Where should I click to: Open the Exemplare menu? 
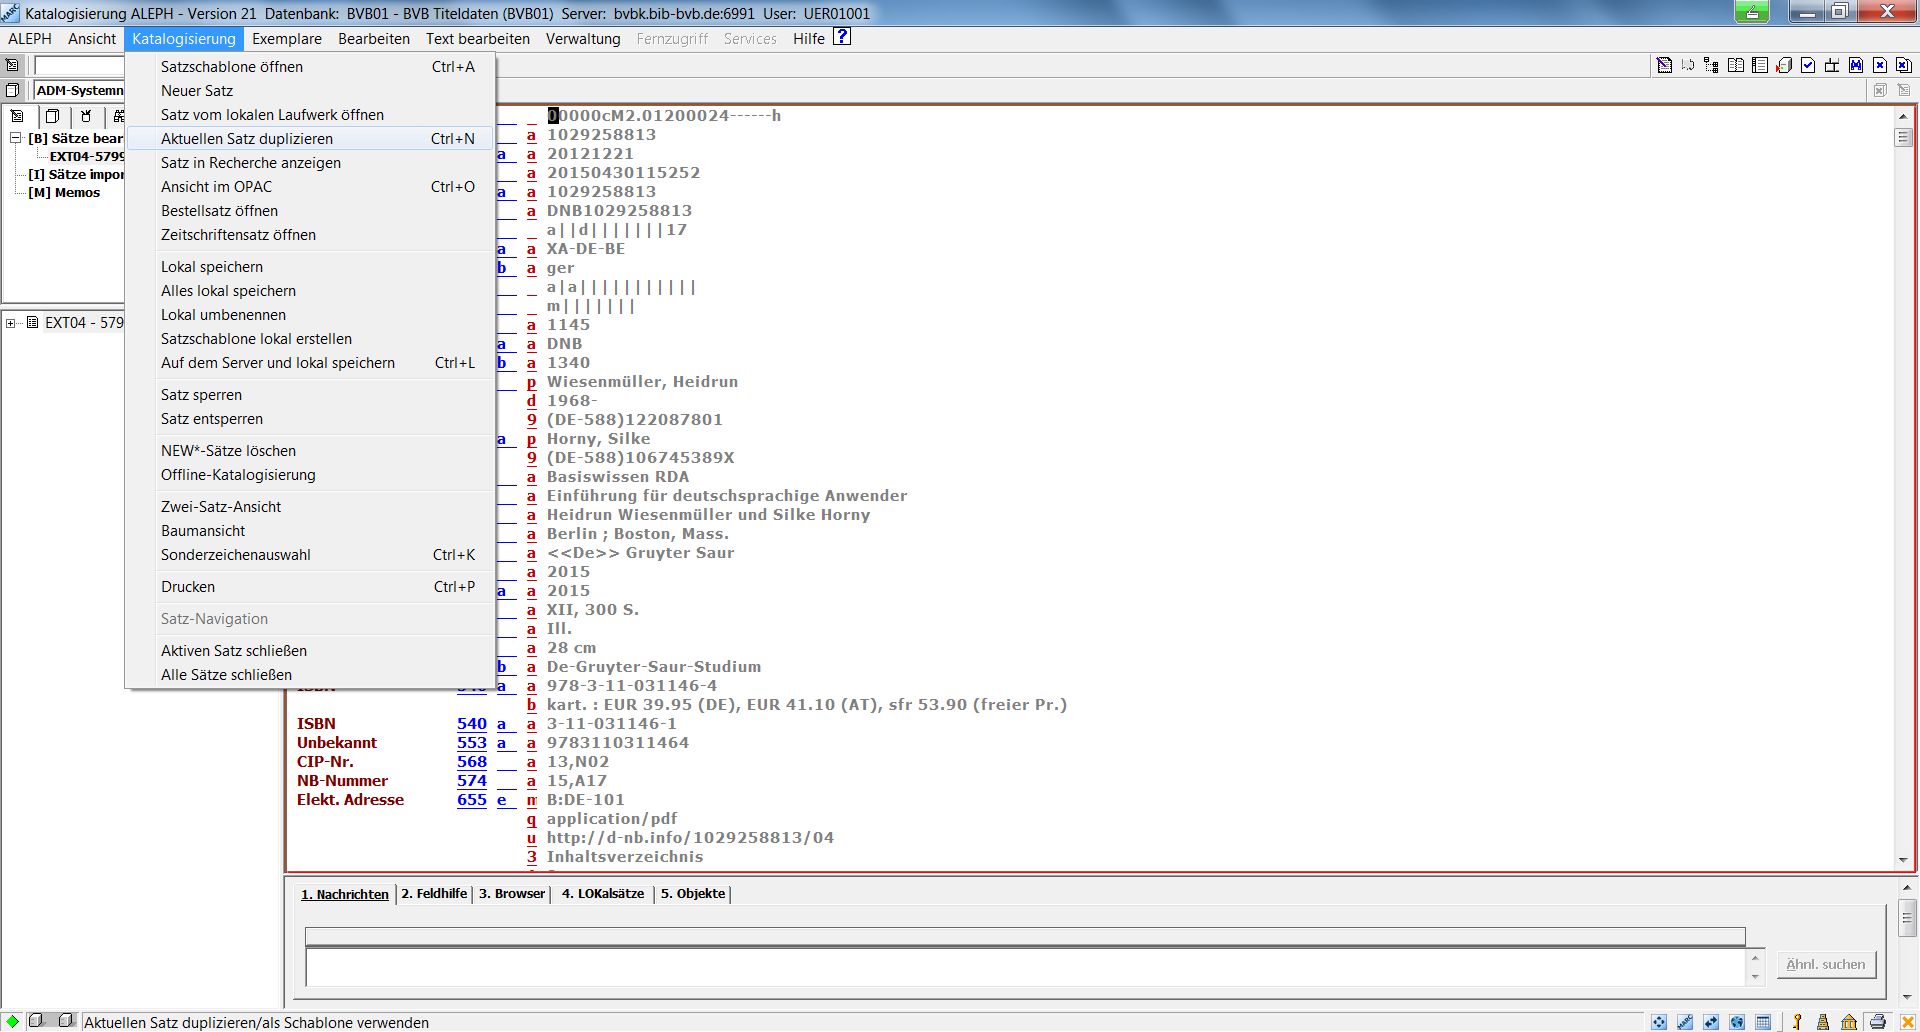point(286,39)
